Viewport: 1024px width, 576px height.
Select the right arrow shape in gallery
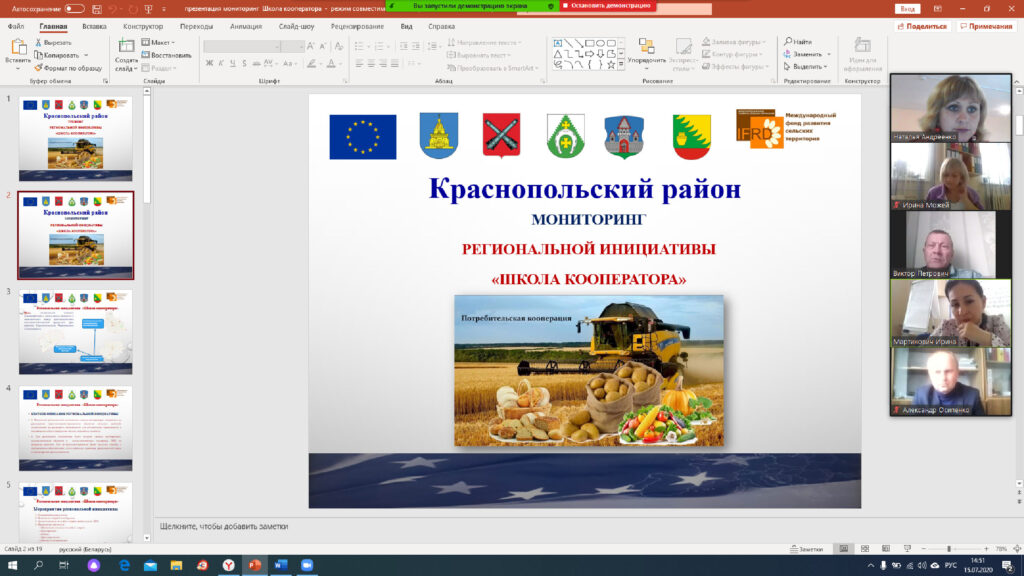coord(590,54)
